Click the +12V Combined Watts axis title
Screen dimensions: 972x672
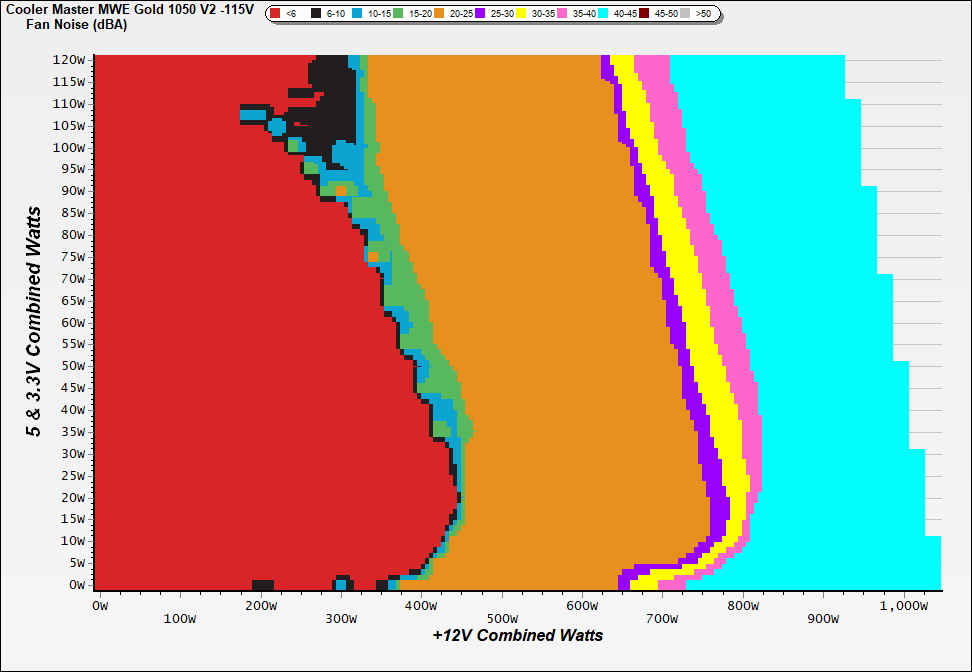pos(517,635)
